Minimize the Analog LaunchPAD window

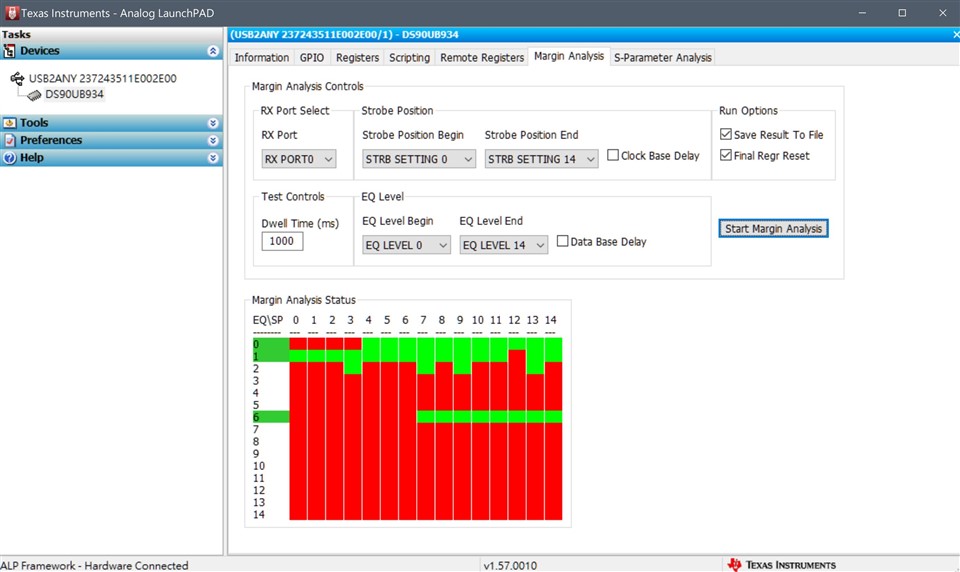[x=862, y=13]
